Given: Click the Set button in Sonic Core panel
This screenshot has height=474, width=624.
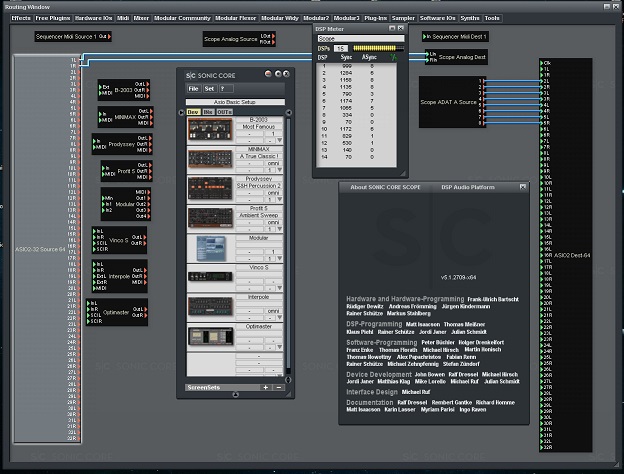Looking at the screenshot, I should tap(209, 89).
